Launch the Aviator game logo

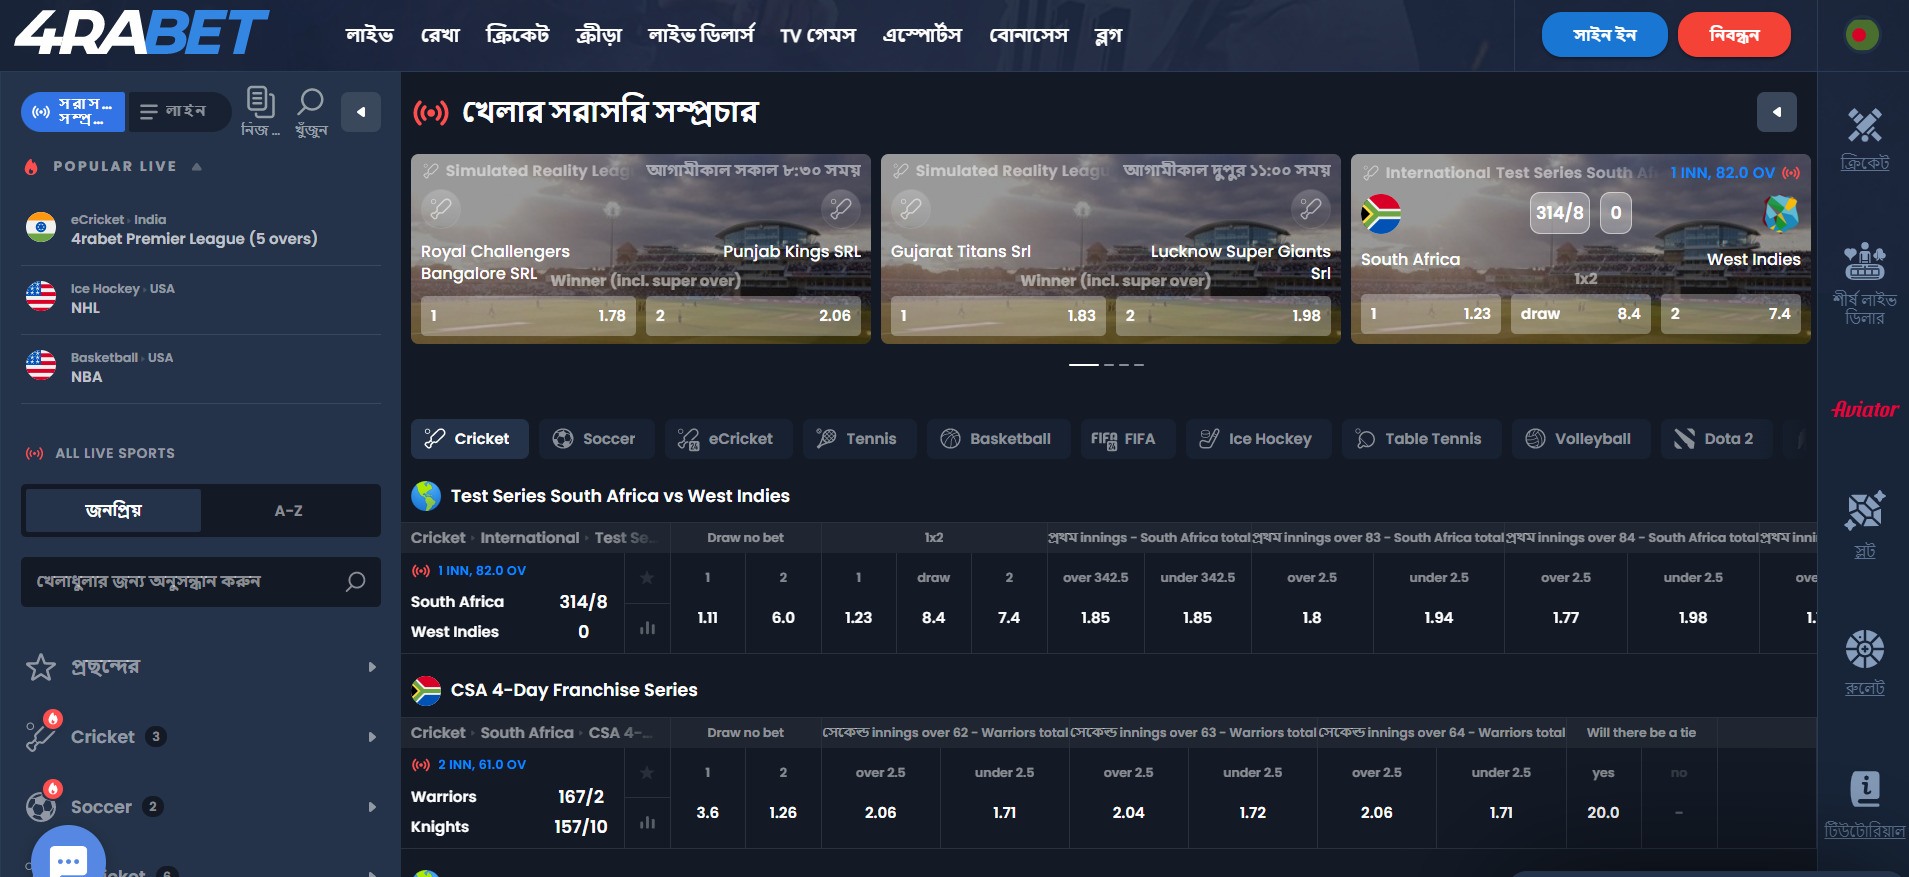[x=1864, y=409]
